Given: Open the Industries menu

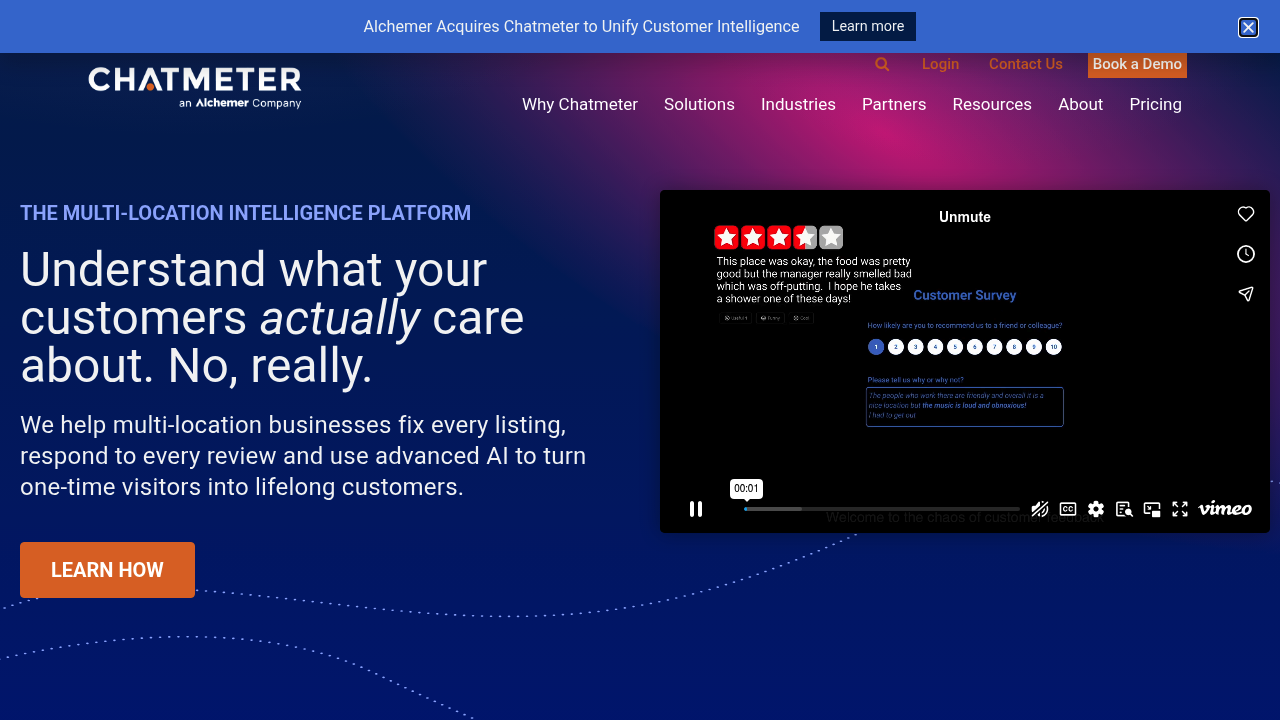Looking at the screenshot, I should [x=798, y=104].
